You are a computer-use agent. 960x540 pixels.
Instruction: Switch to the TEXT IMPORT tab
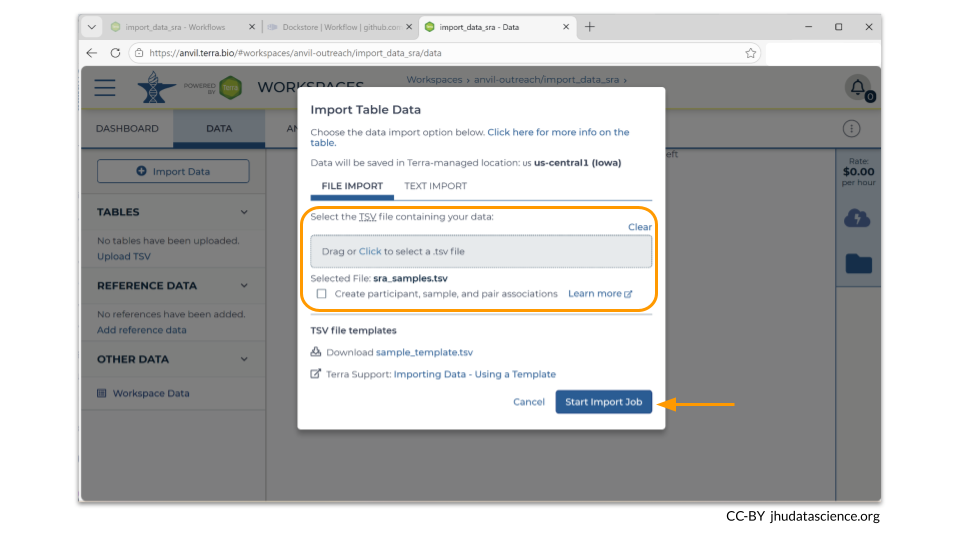[435, 186]
